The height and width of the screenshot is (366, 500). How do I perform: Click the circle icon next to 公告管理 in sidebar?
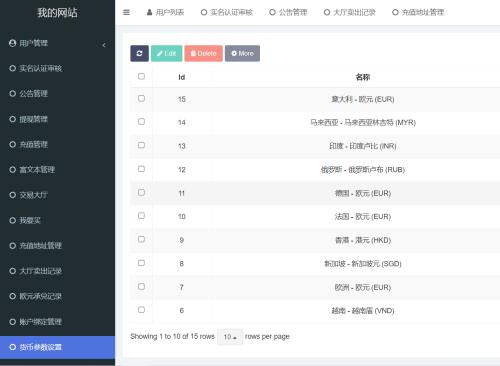[x=13, y=94]
